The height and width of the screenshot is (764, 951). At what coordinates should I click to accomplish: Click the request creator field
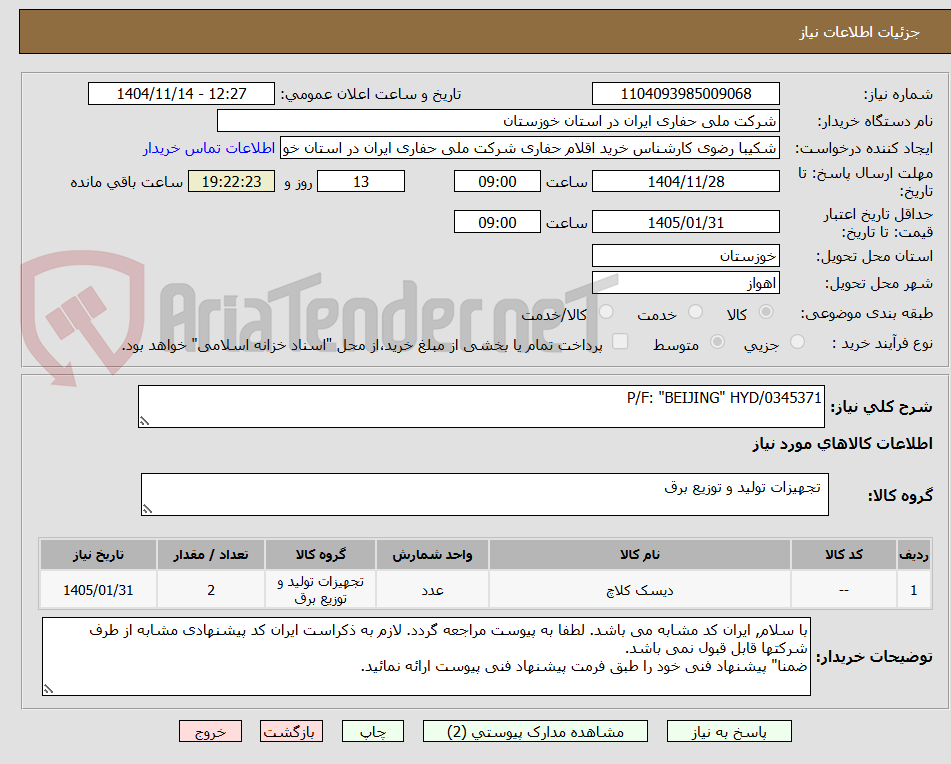point(529,149)
